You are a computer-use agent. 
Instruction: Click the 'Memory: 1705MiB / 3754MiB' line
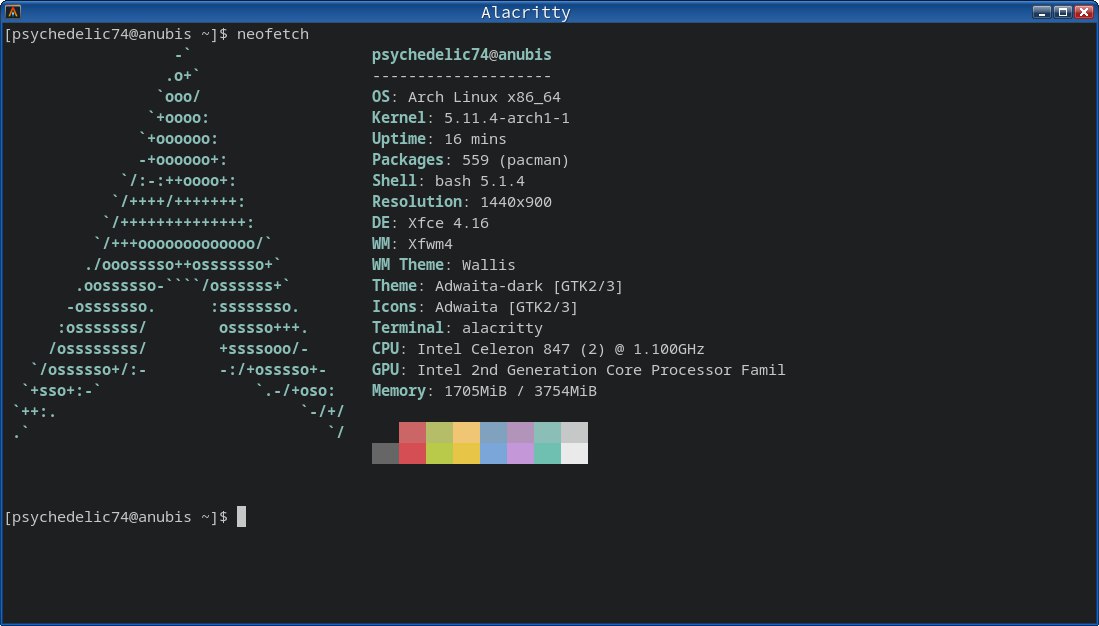tap(484, 391)
